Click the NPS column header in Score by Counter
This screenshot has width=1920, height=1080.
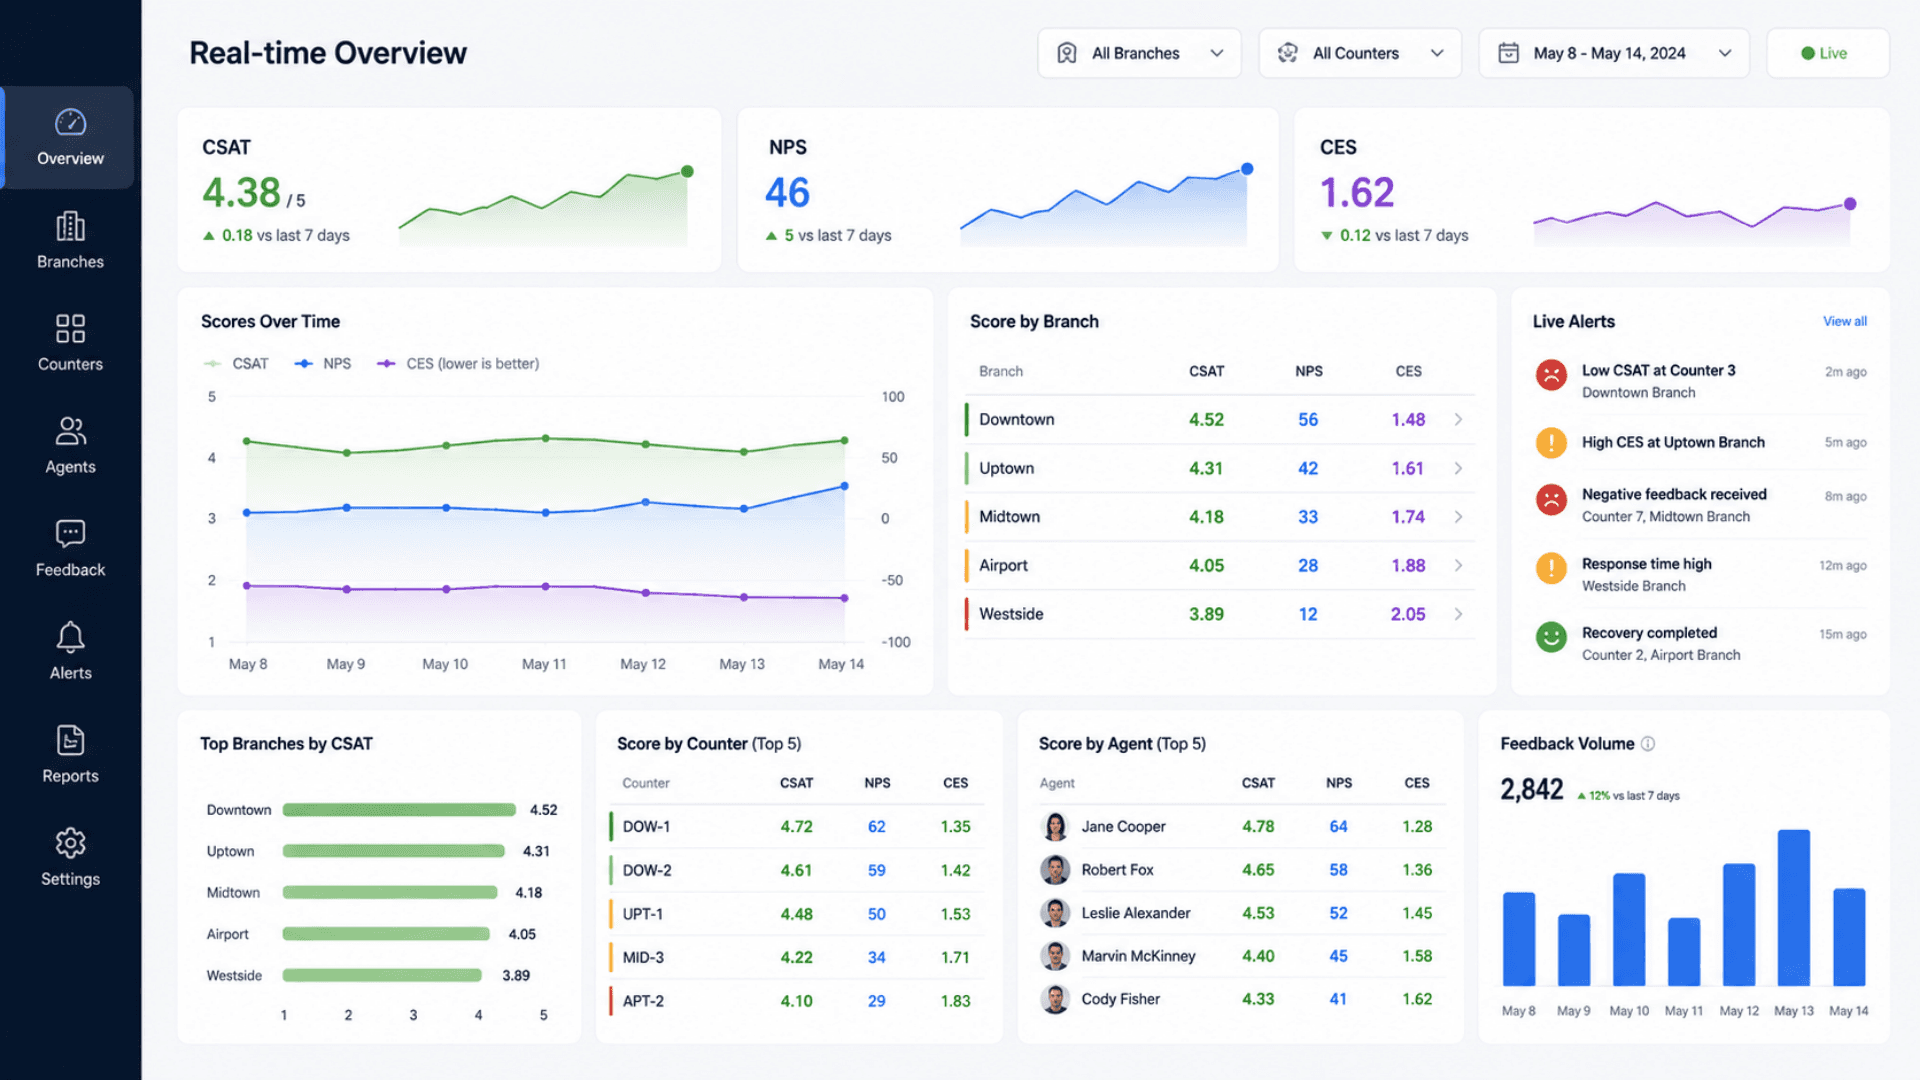(877, 783)
